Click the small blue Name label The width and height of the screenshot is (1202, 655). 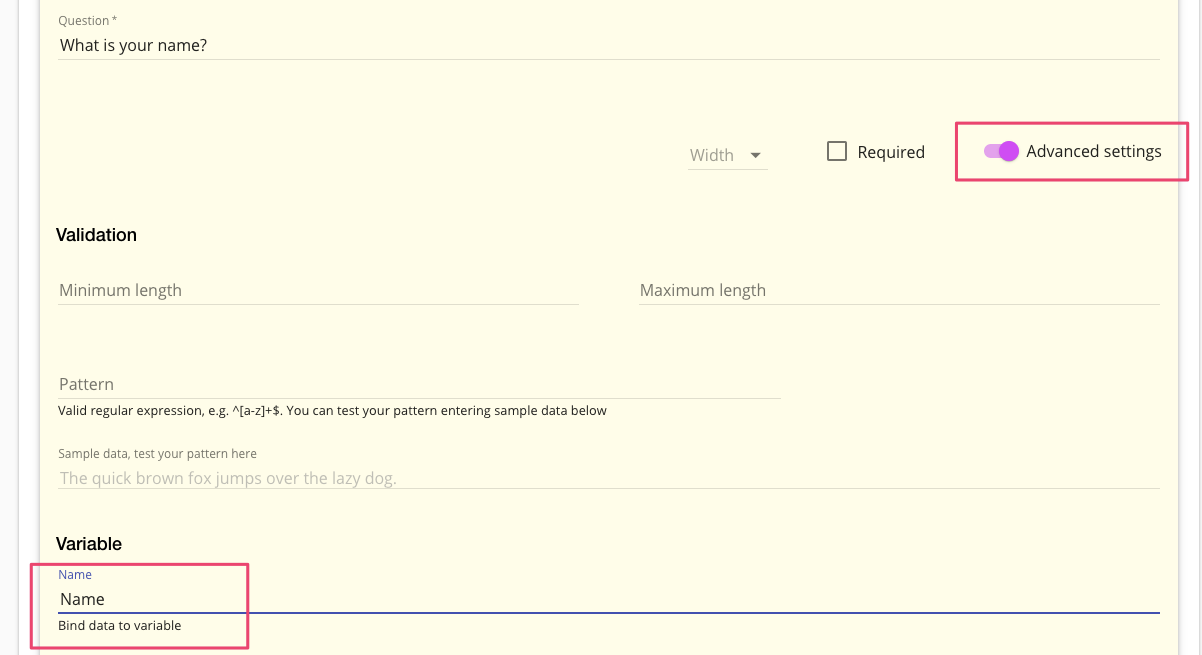75,575
